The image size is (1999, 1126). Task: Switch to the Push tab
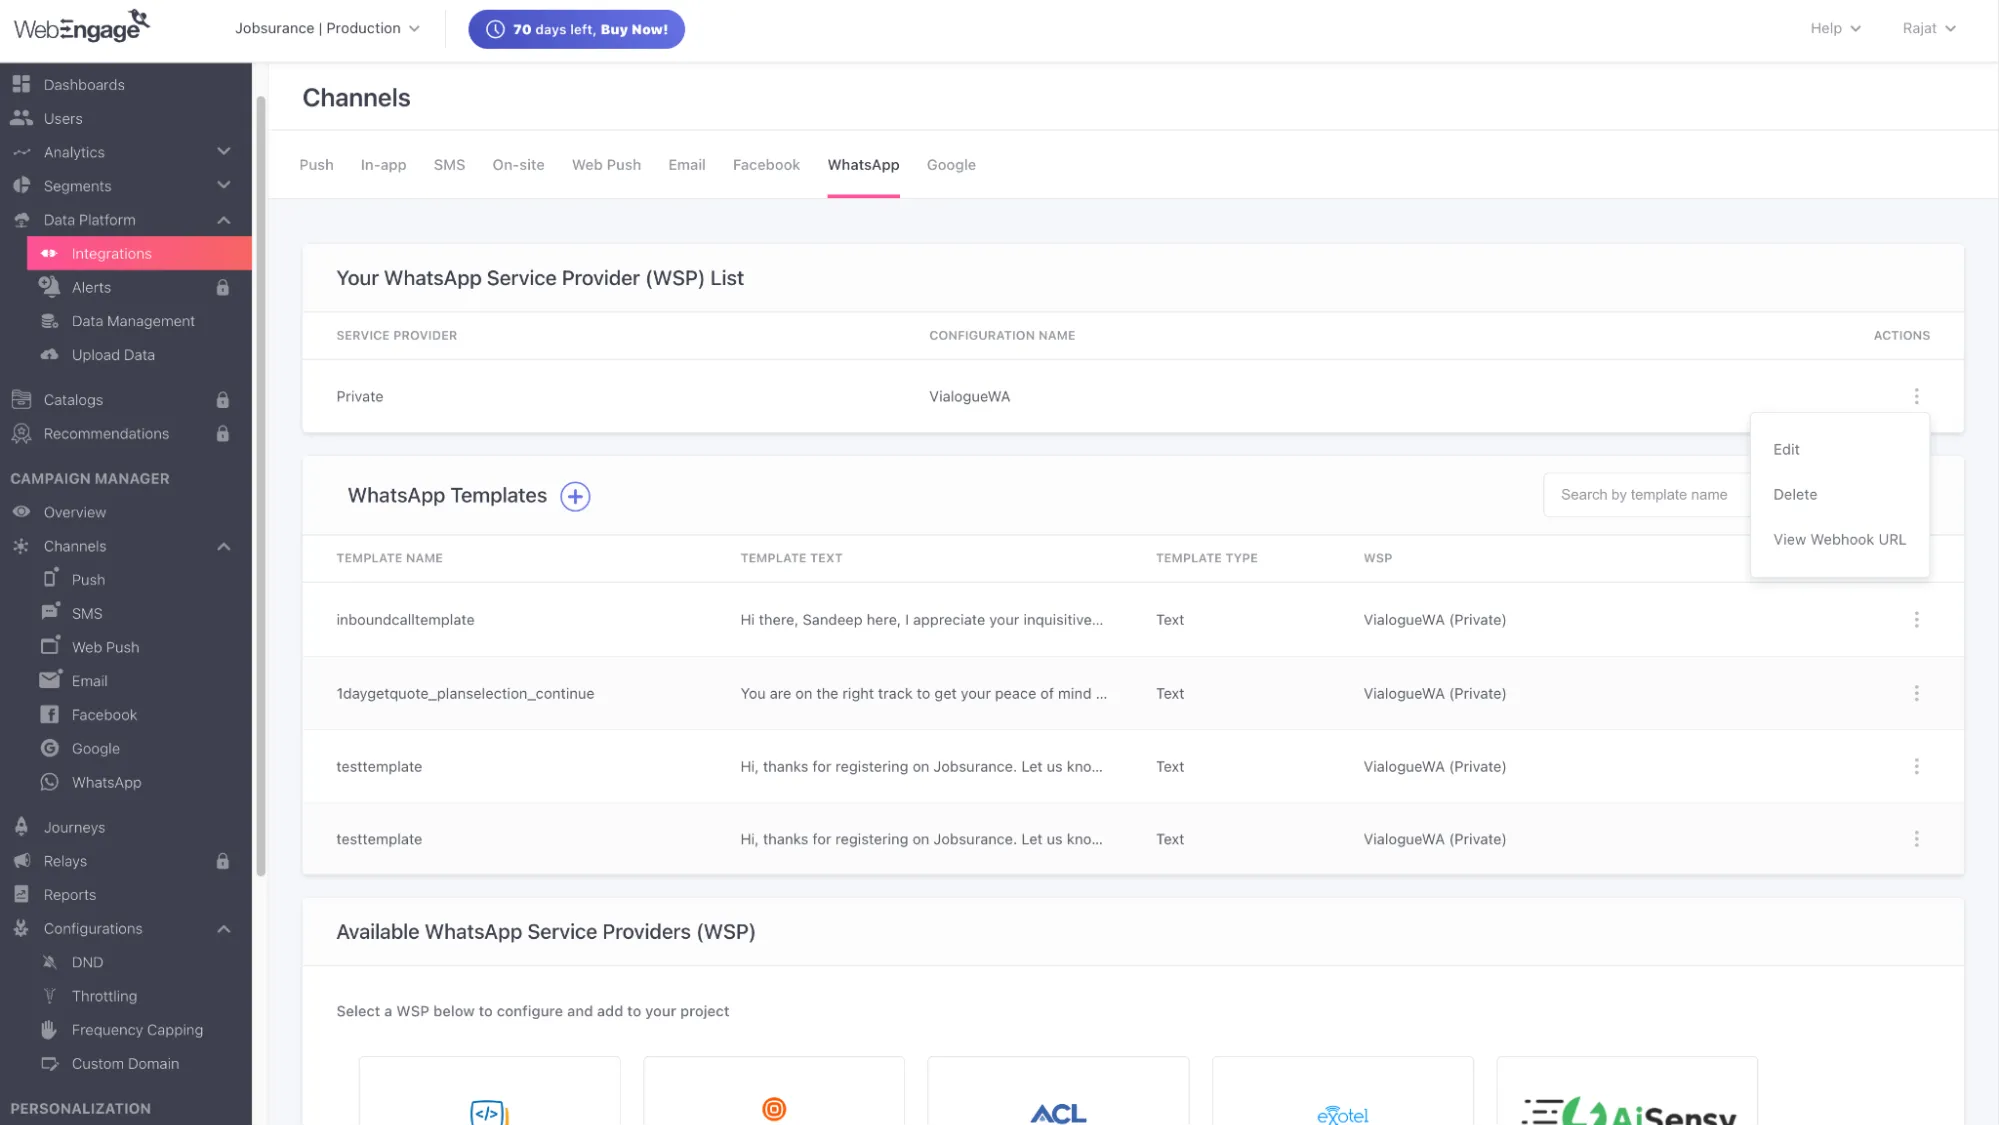pyautogui.click(x=316, y=165)
